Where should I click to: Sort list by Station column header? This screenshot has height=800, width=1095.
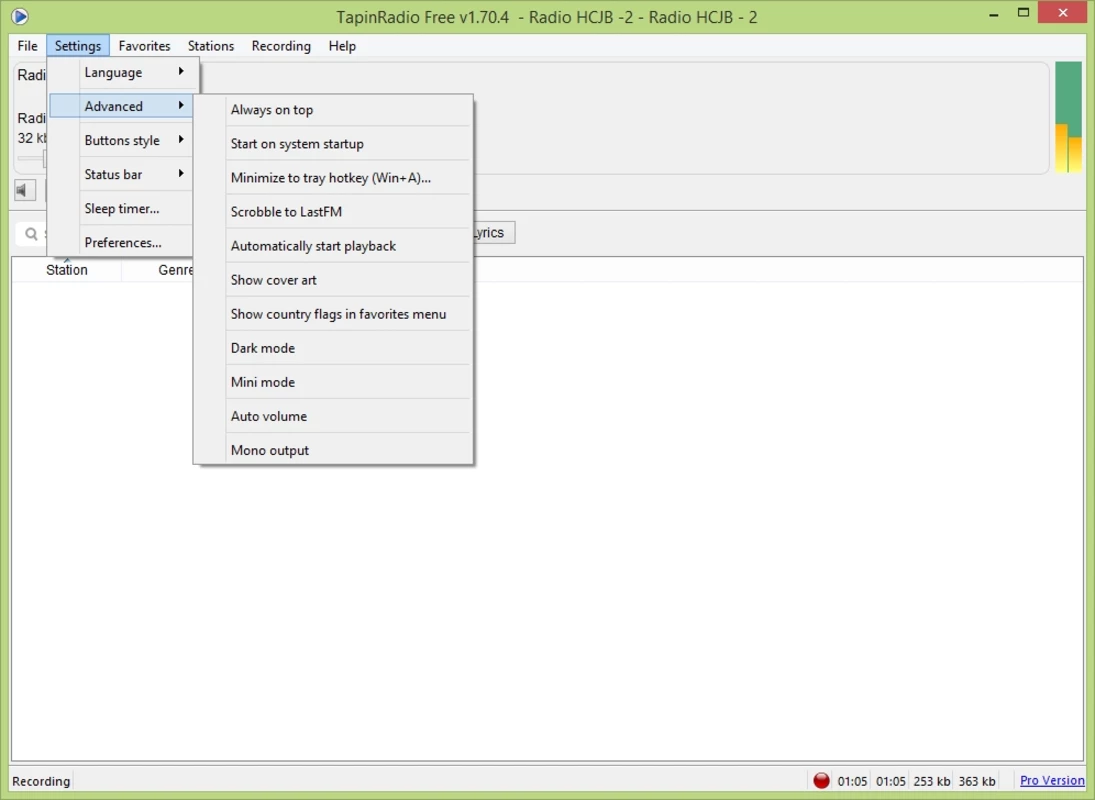67,270
